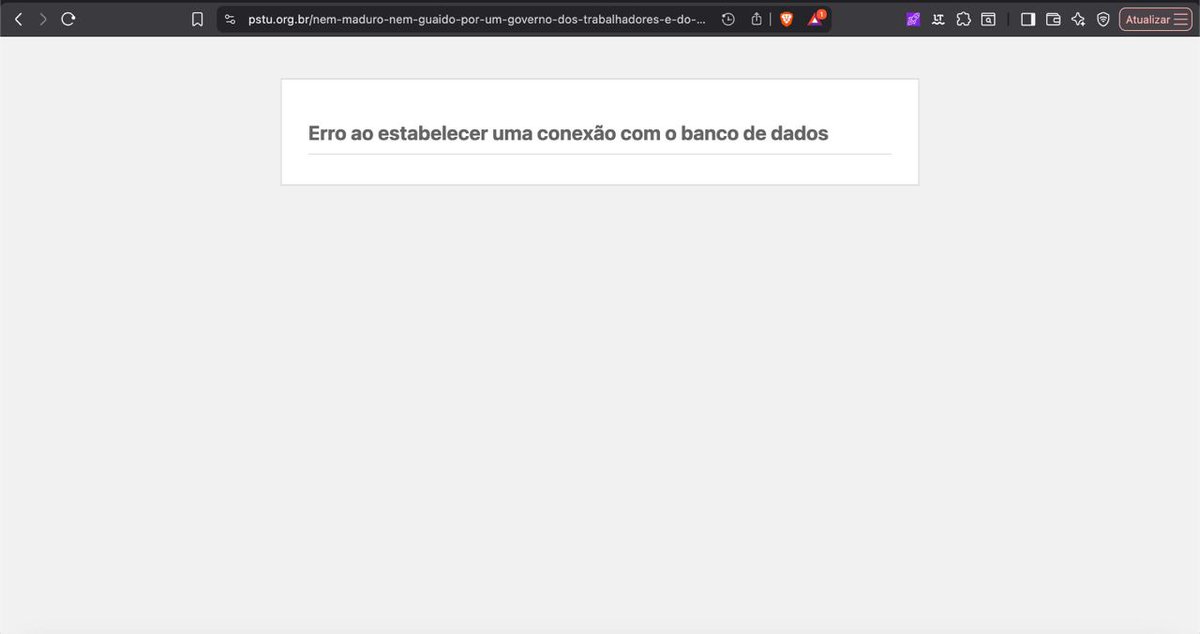
Task: Open site settings icon in address bar
Action: tap(230, 19)
